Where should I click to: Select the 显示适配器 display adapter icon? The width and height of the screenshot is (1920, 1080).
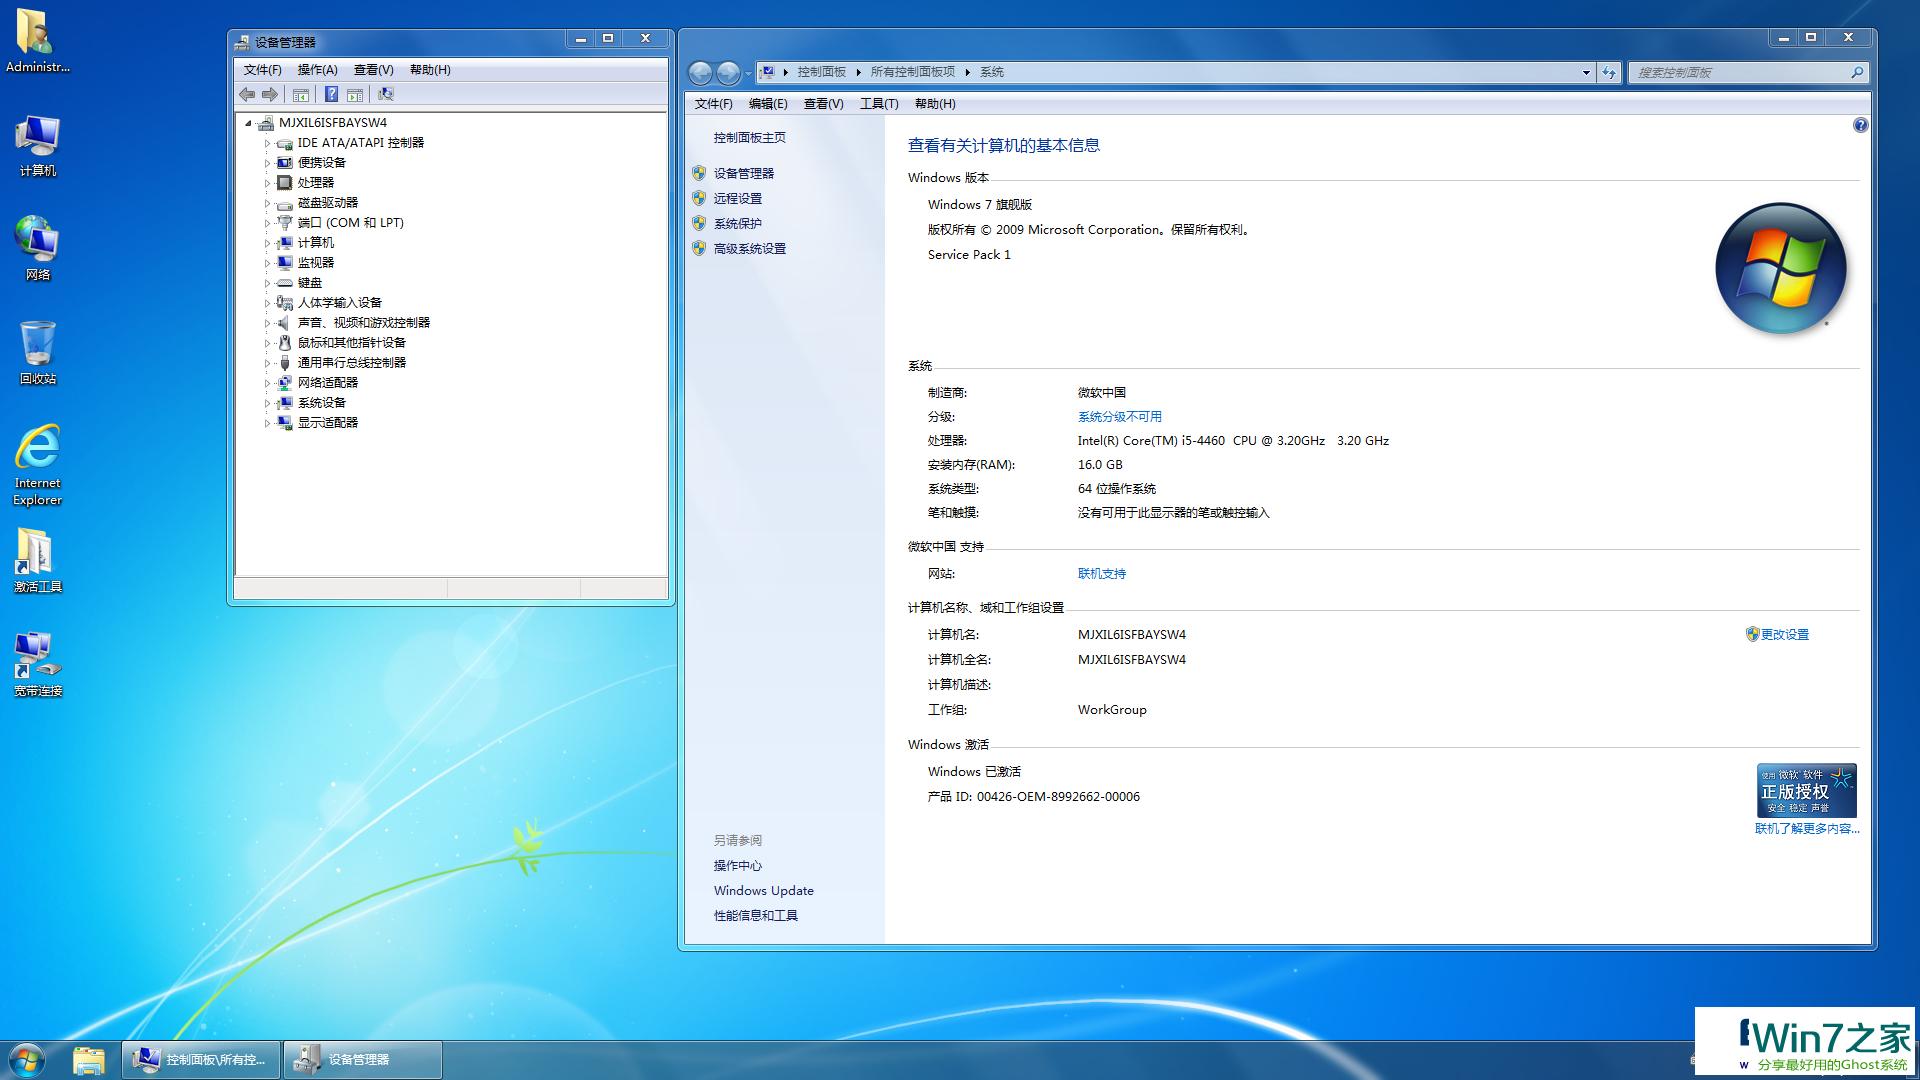(285, 422)
